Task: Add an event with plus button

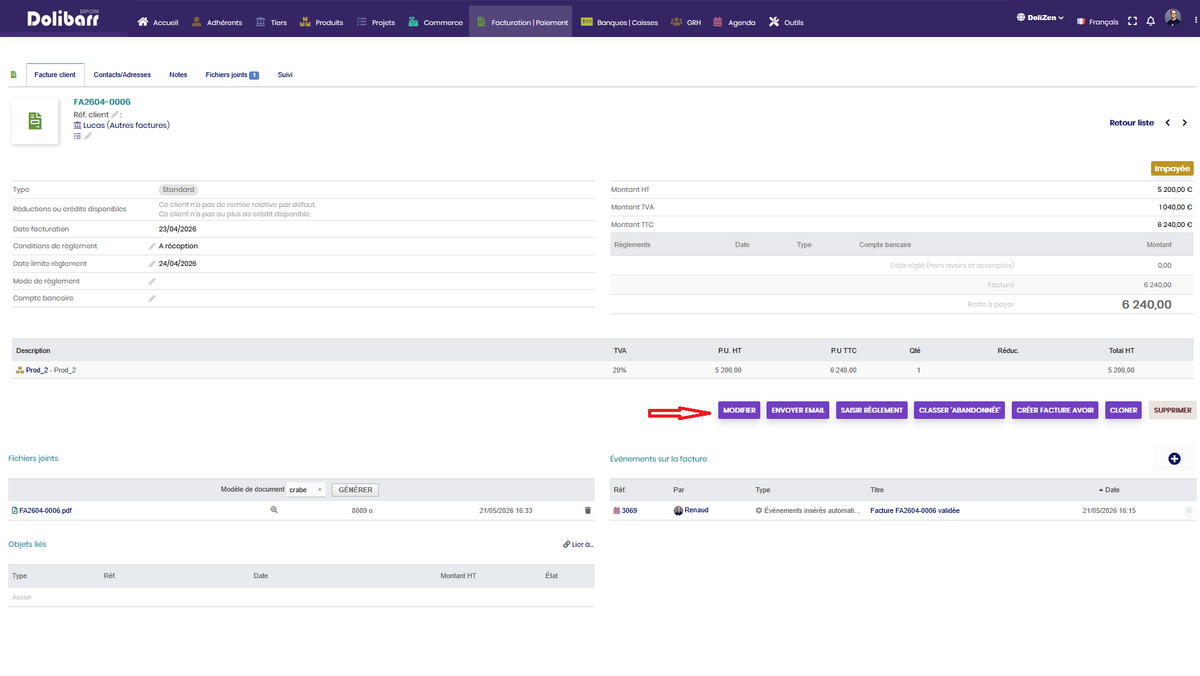Action: [x=1174, y=458]
